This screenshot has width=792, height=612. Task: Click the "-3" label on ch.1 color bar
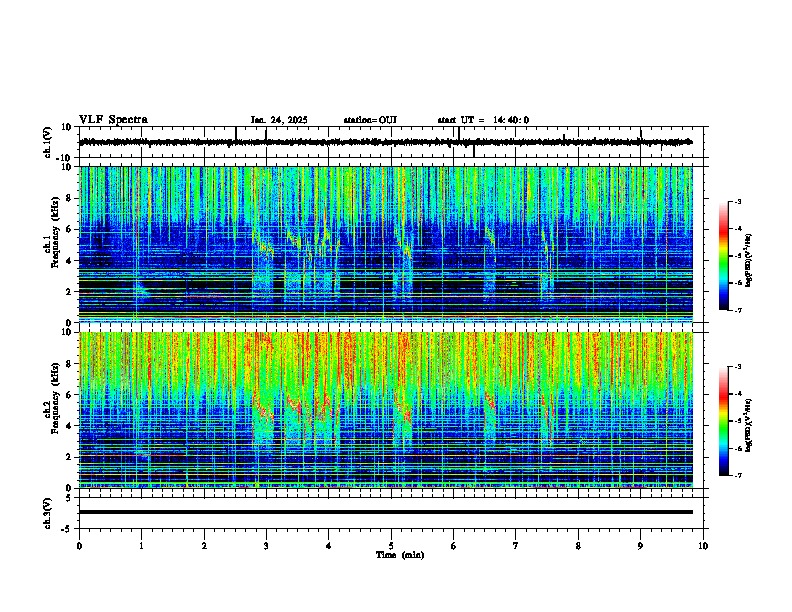tap(737, 202)
